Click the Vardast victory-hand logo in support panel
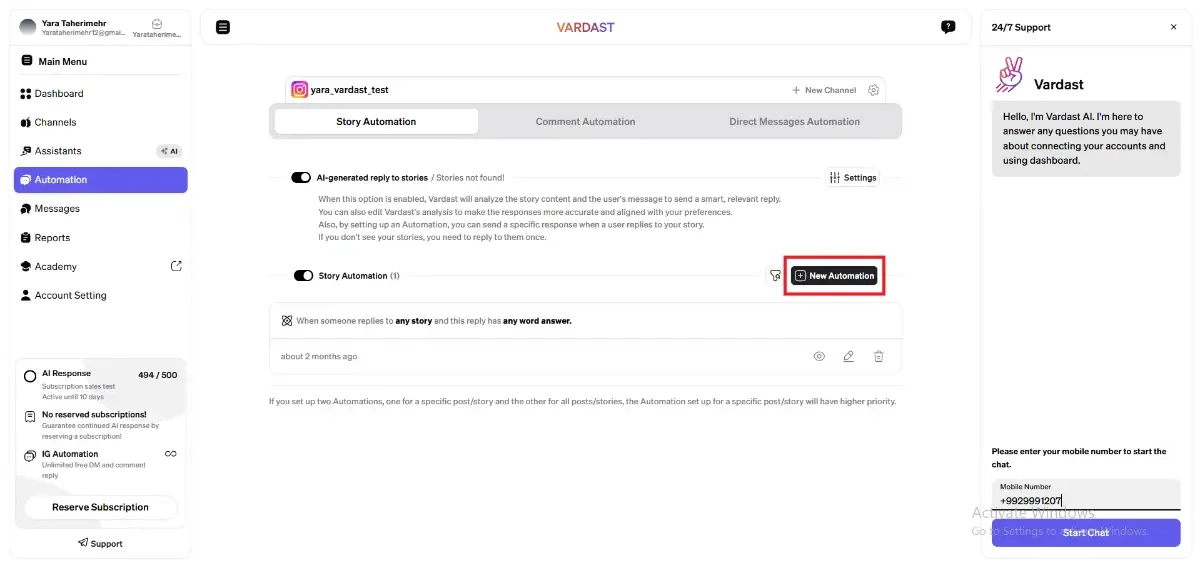This screenshot has height=568, width=1200. point(1009,76)
